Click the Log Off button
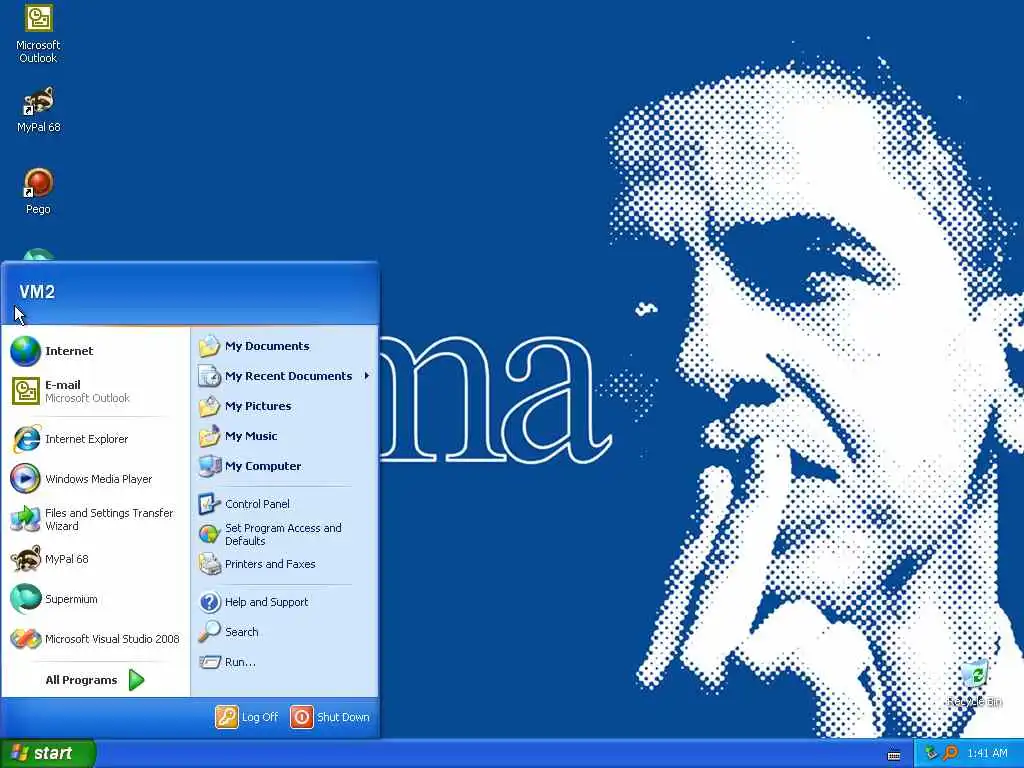This screenshot has height=768, width=1024. click(x=247, y=717)
